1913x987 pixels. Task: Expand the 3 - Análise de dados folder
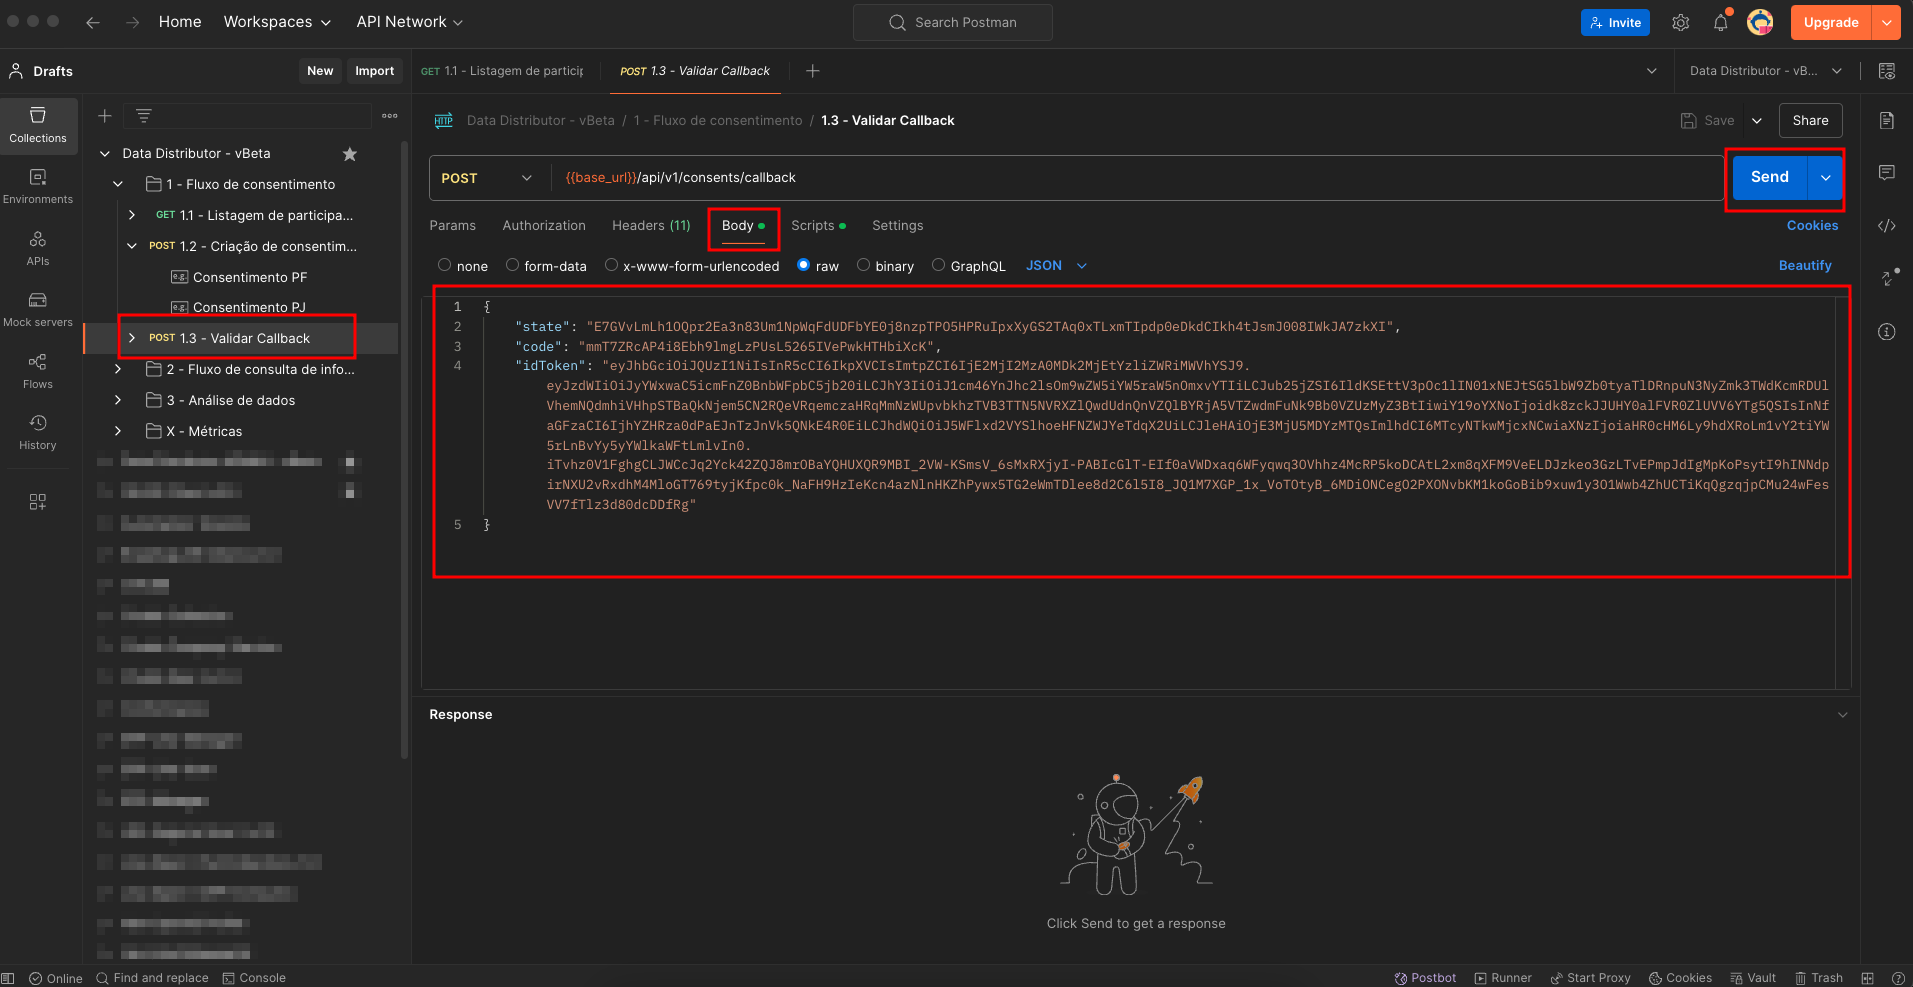click(118, 401)
